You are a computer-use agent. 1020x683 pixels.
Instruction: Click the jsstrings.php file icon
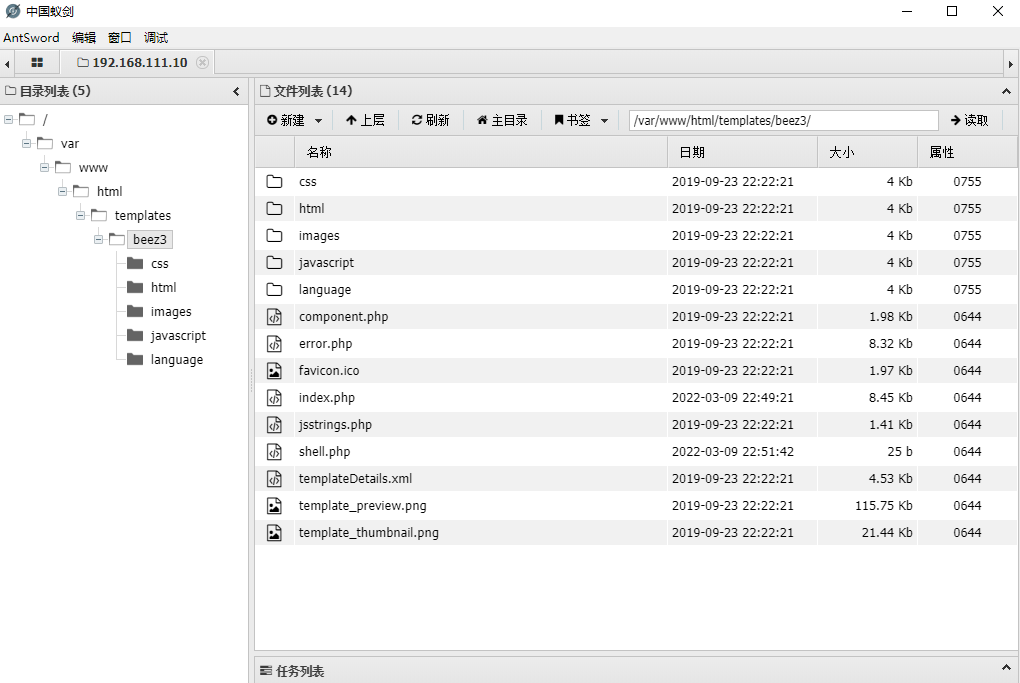(x=275, y=425)
